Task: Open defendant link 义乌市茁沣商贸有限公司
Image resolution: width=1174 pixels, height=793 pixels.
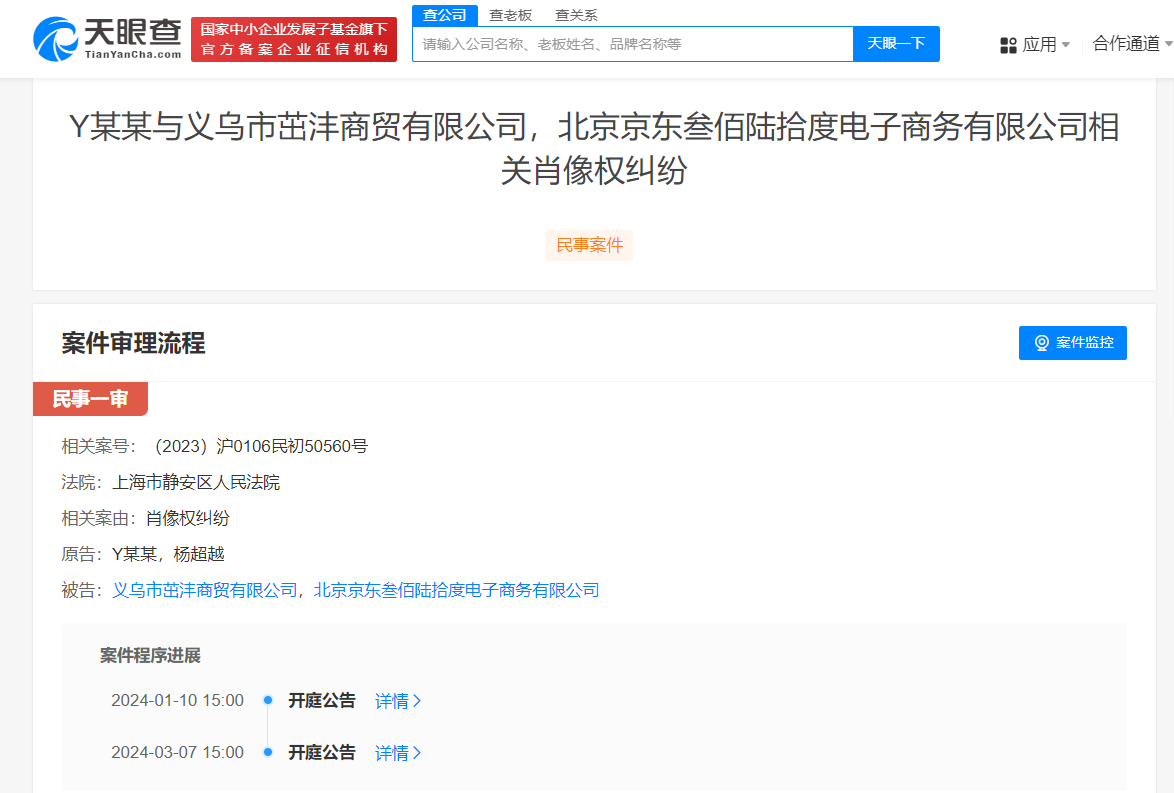Action: (x=204, y=590)
